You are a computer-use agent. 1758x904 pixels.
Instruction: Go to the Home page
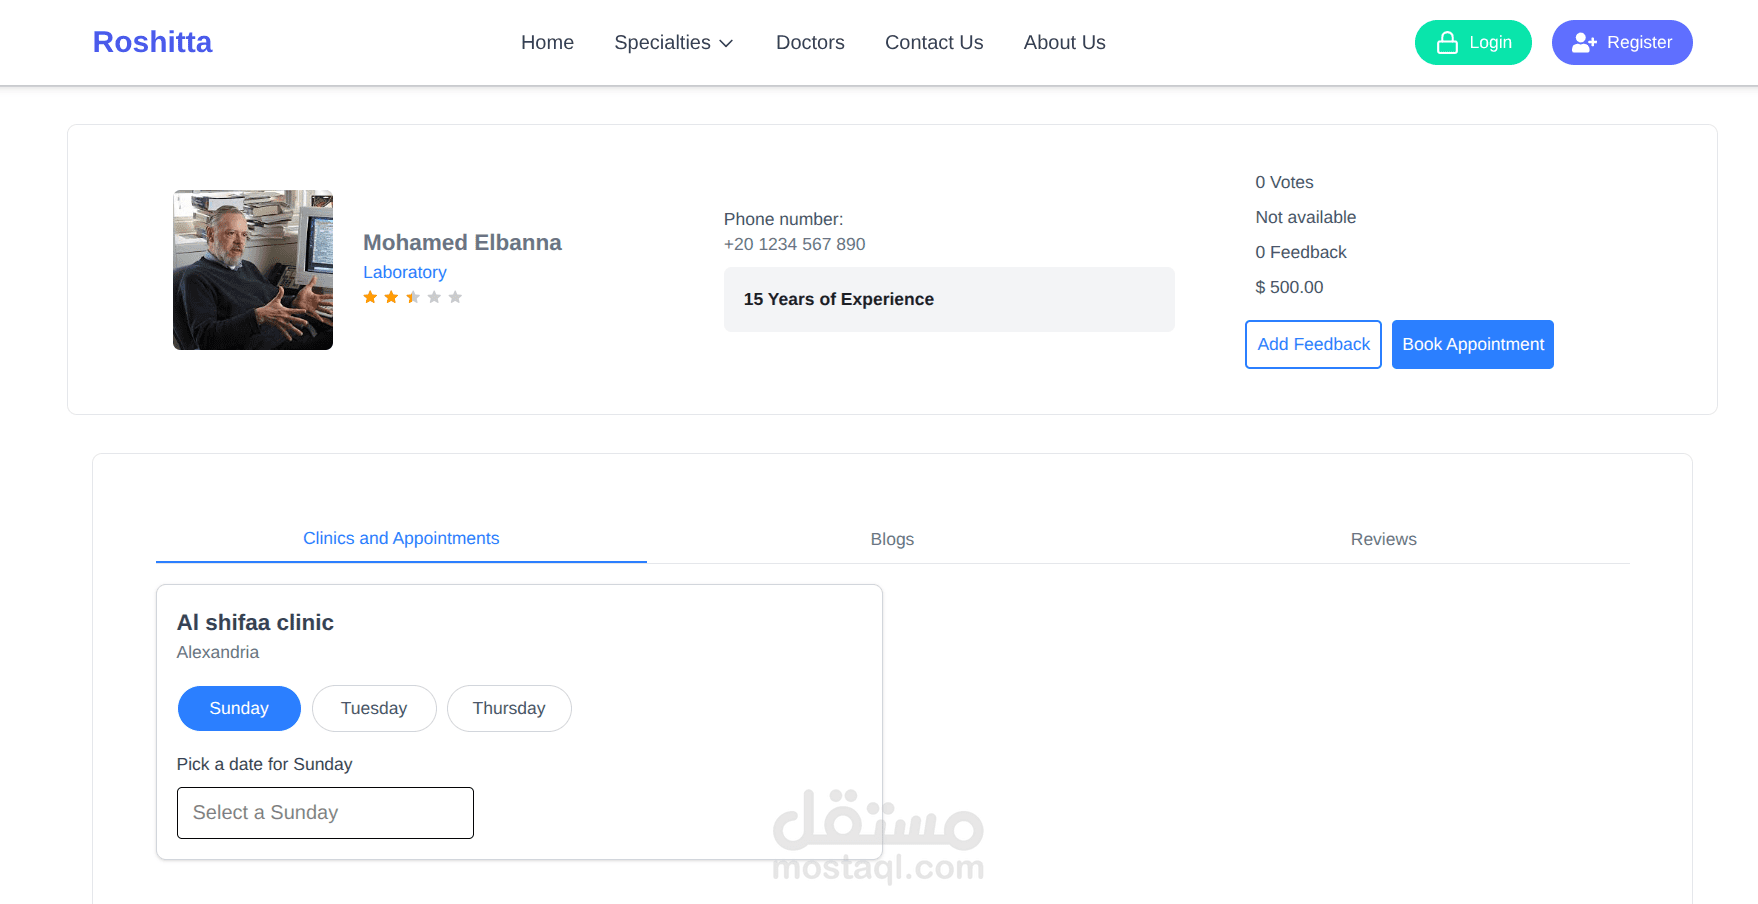547,42
